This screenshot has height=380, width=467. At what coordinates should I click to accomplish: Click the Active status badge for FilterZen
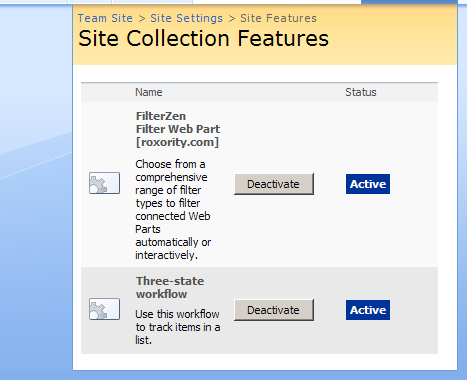tap(368, 184)
